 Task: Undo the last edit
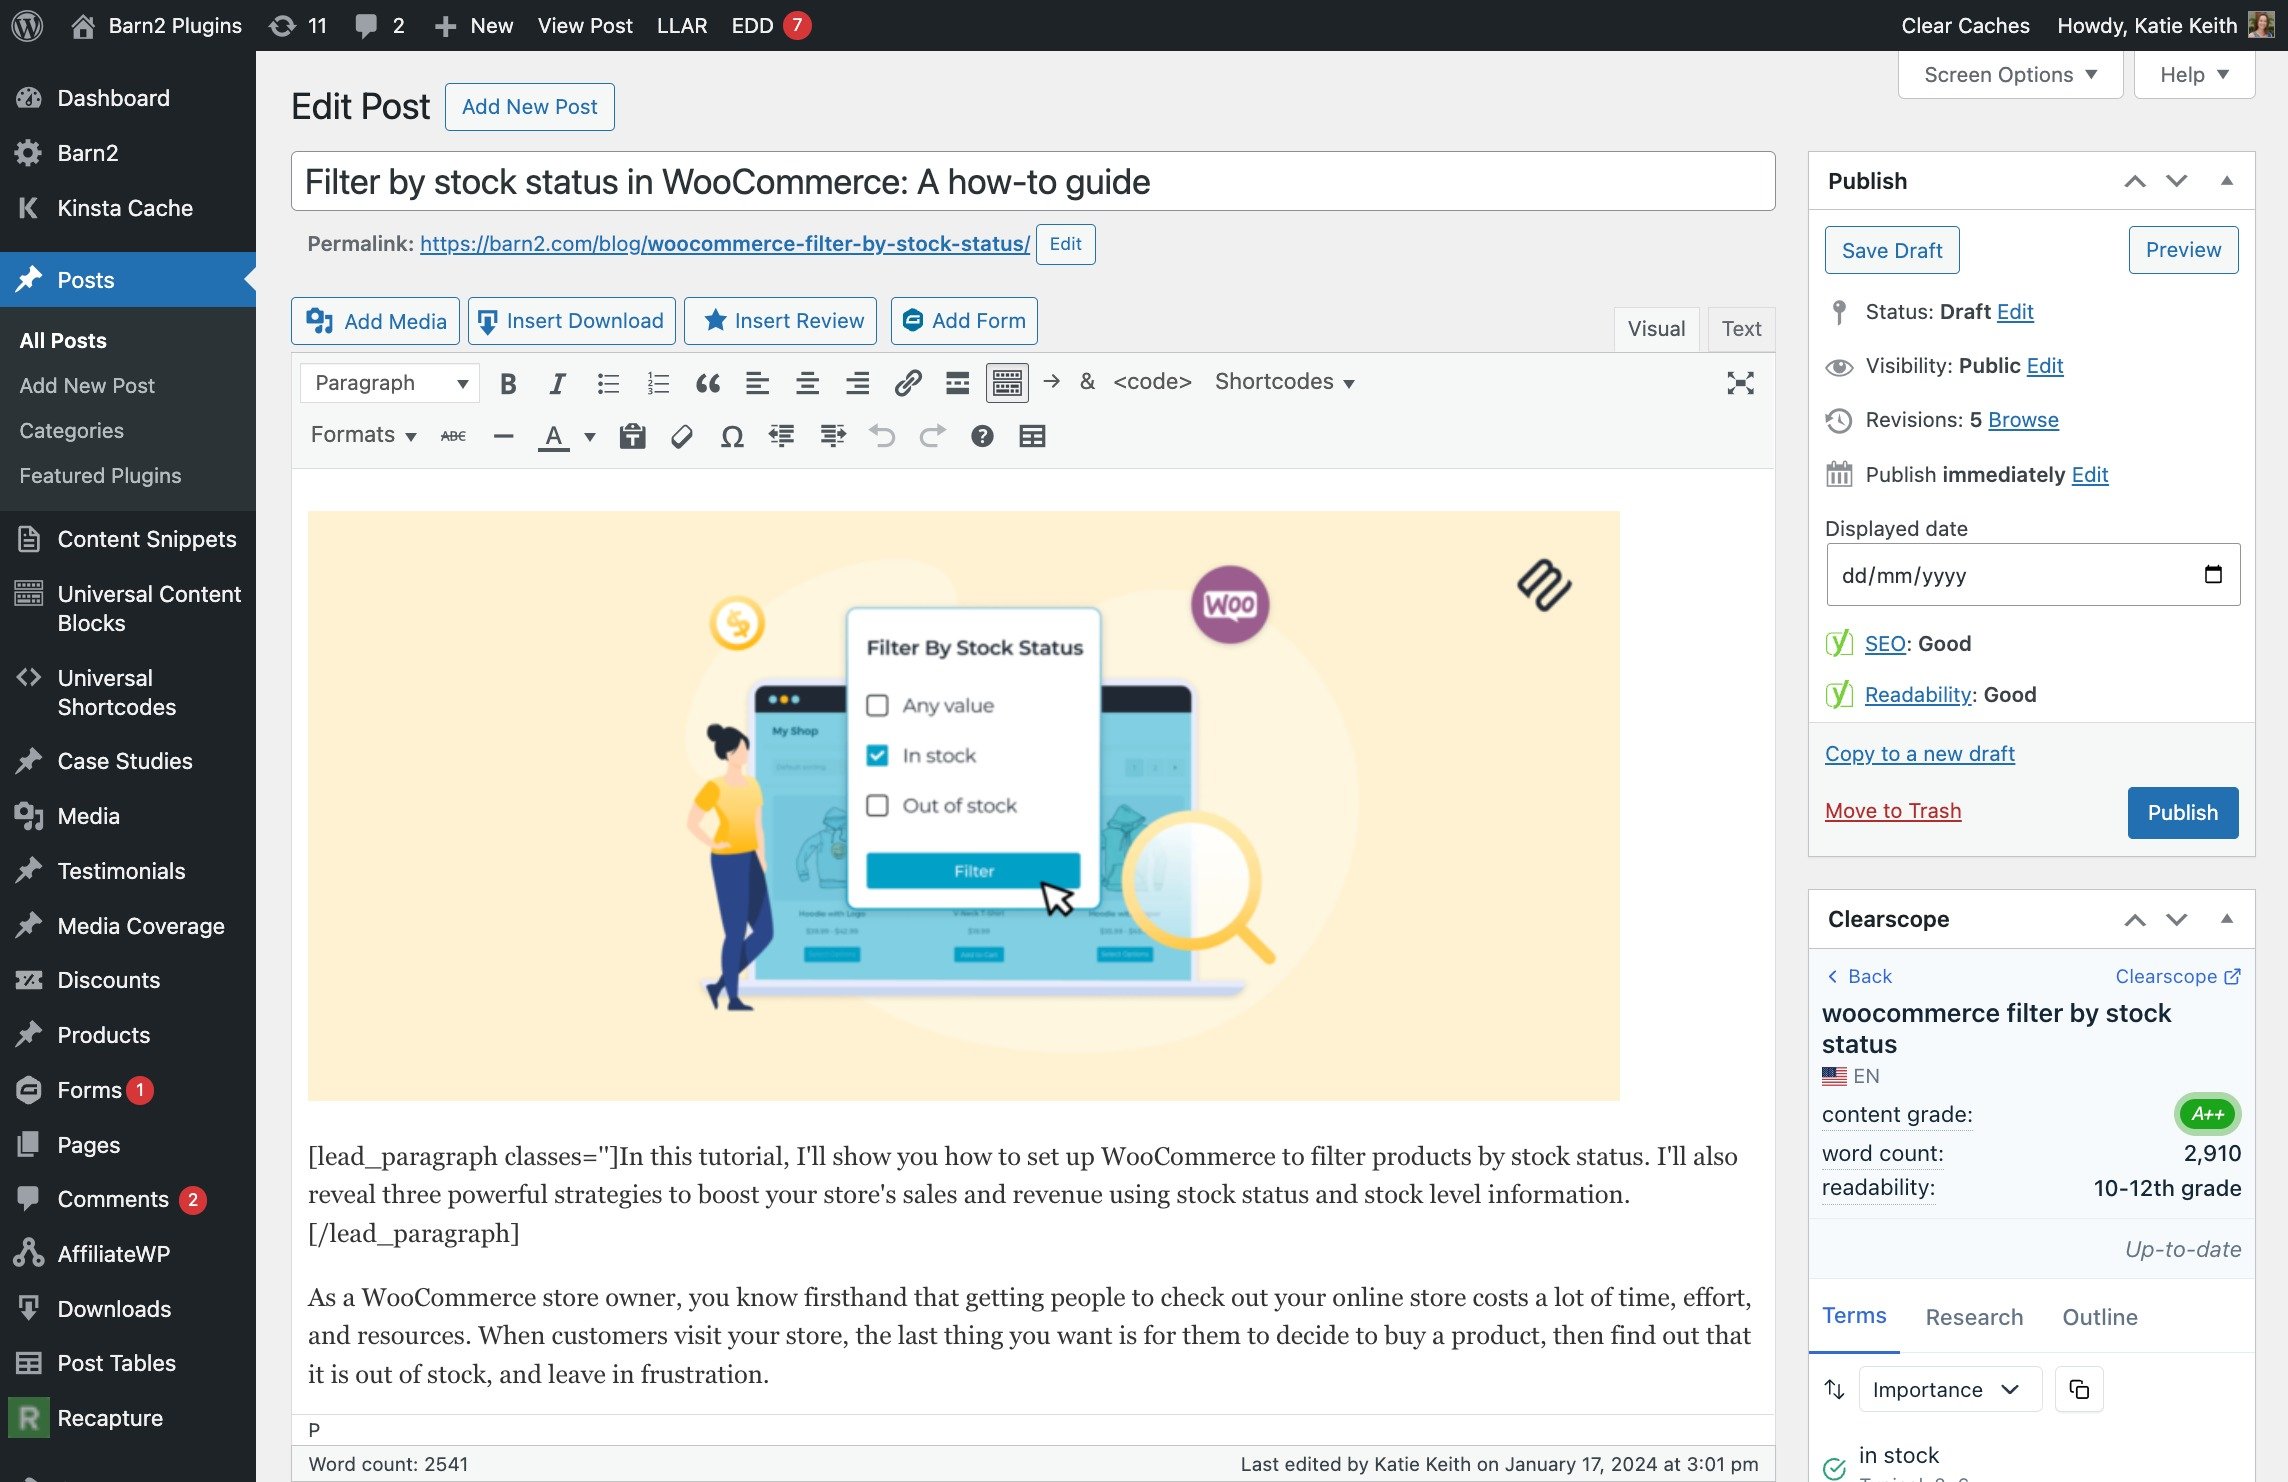[x=882, y=436]
